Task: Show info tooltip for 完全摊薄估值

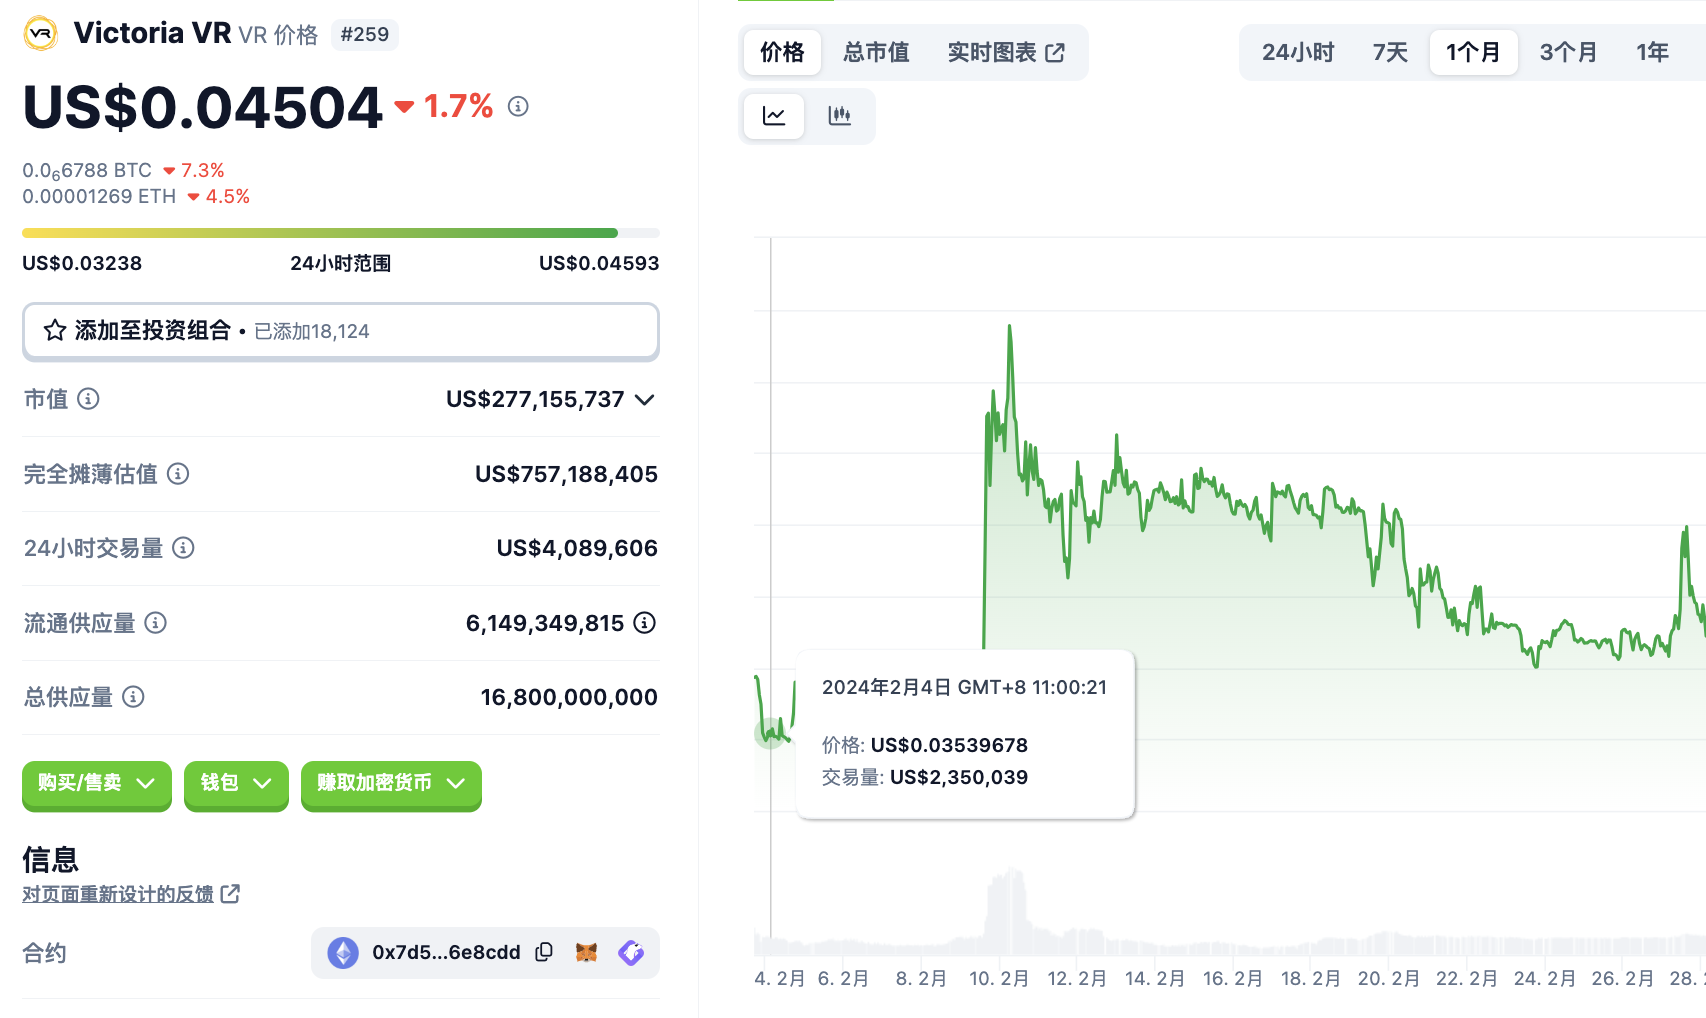Action: pos(178,474)
